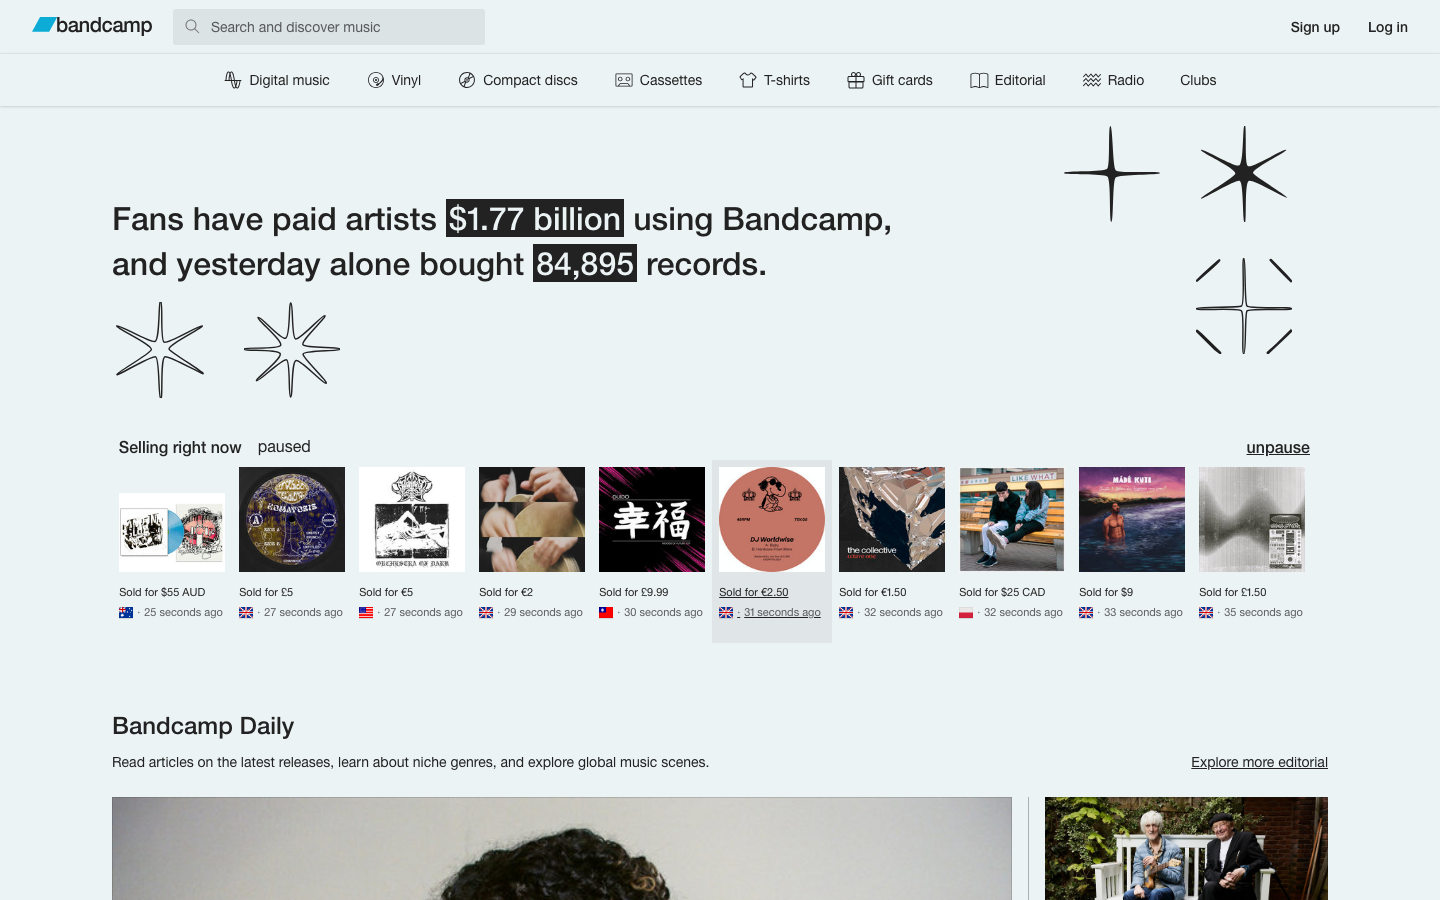Open album art sold for €2
The width and height of the screenshot is (1440, 900).
click(532, 519)
